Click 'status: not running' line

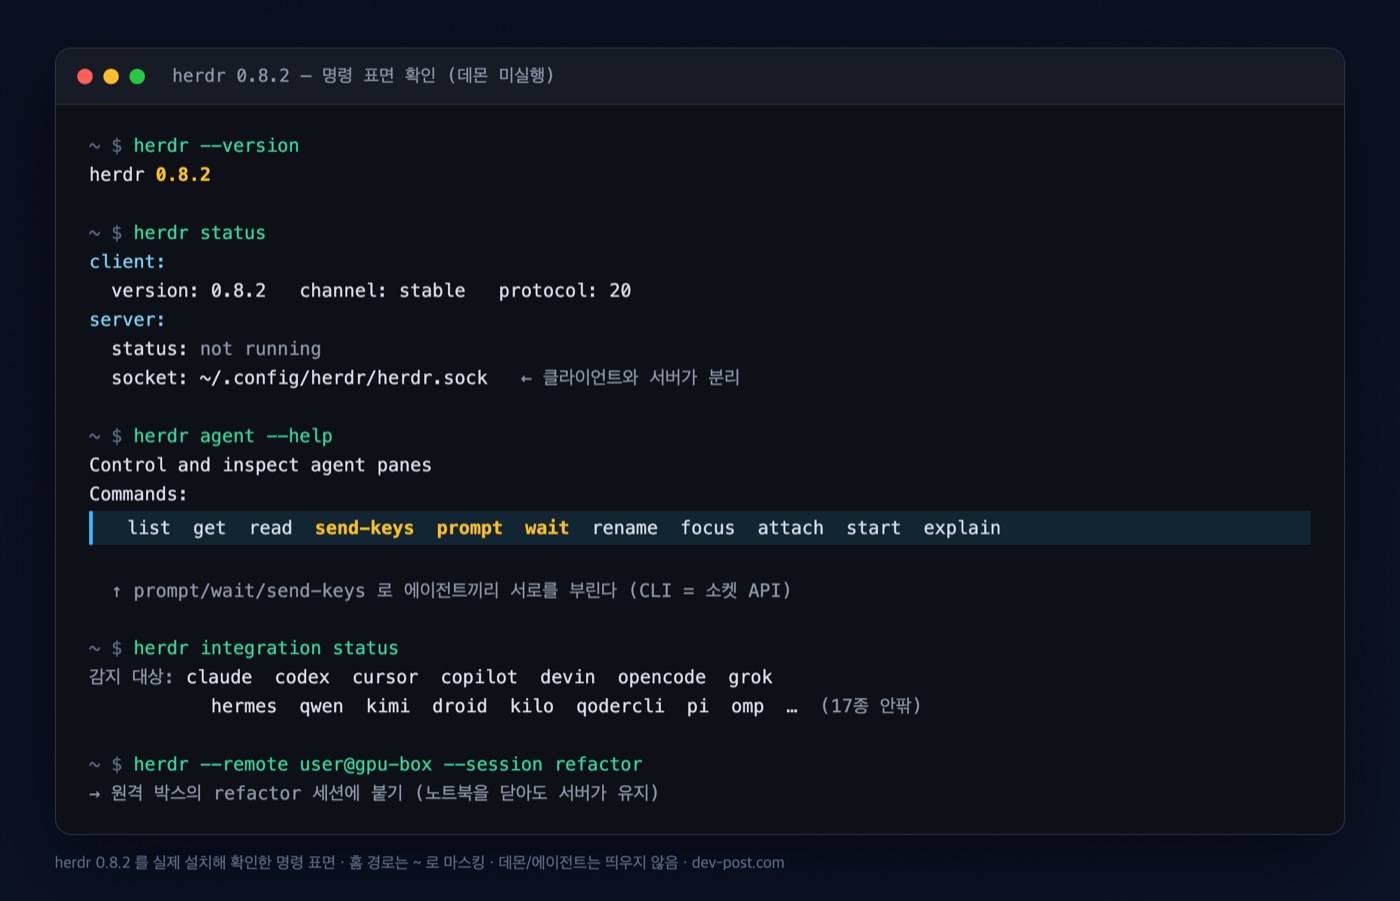(x=216, y=349)
